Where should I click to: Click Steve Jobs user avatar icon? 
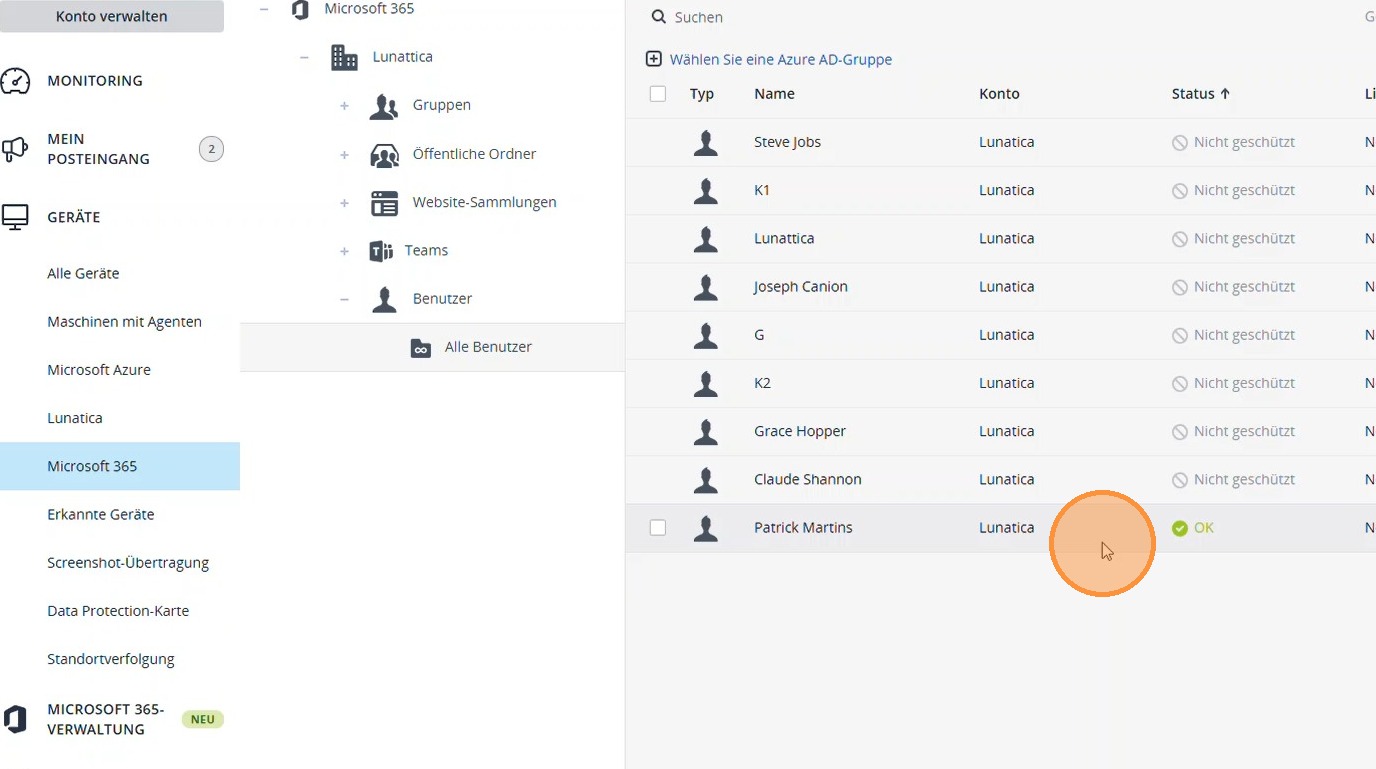pos(706,142)
